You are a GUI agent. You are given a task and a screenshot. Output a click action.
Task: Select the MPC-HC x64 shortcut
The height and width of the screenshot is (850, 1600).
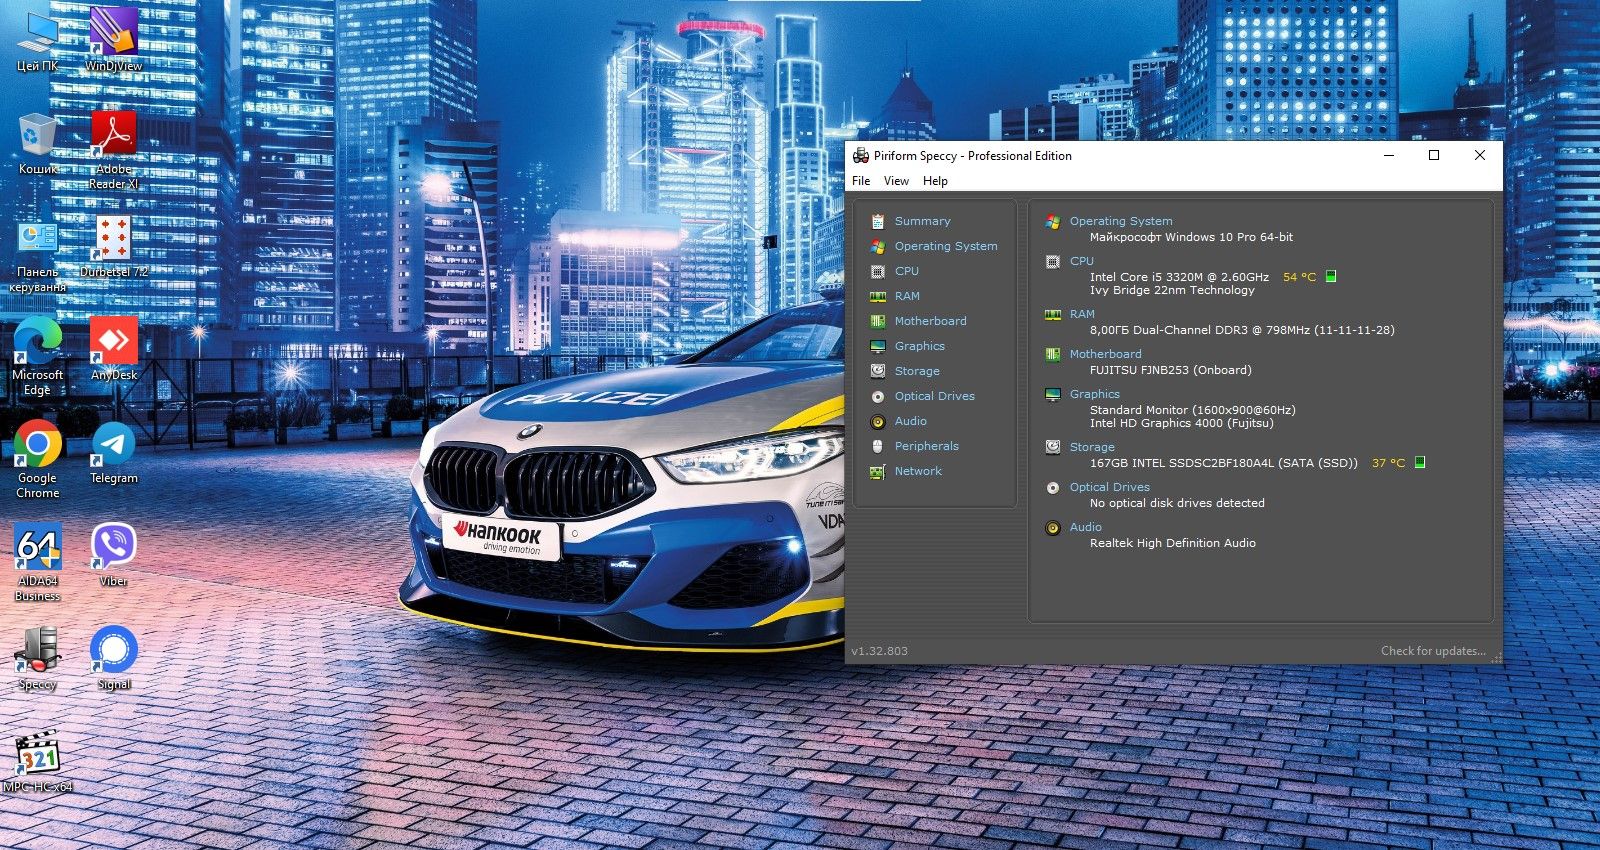(x=38, y=762)
